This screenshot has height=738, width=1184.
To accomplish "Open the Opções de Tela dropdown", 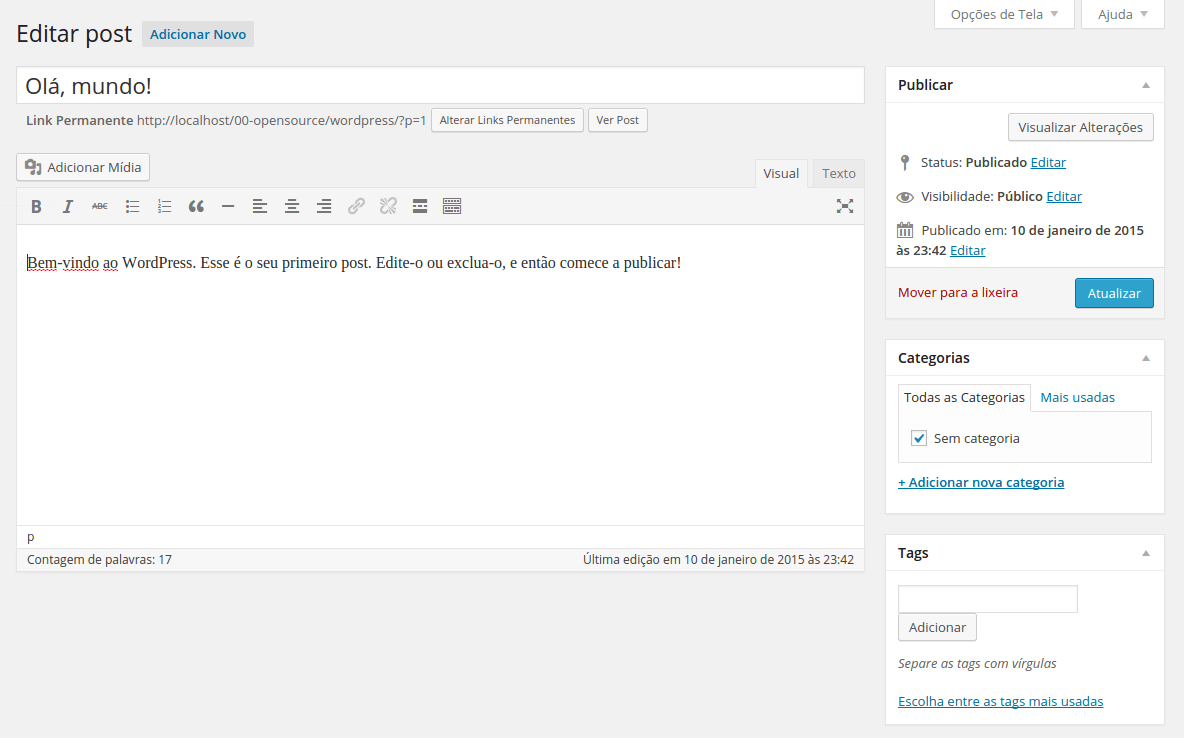I will point(1004,14).
